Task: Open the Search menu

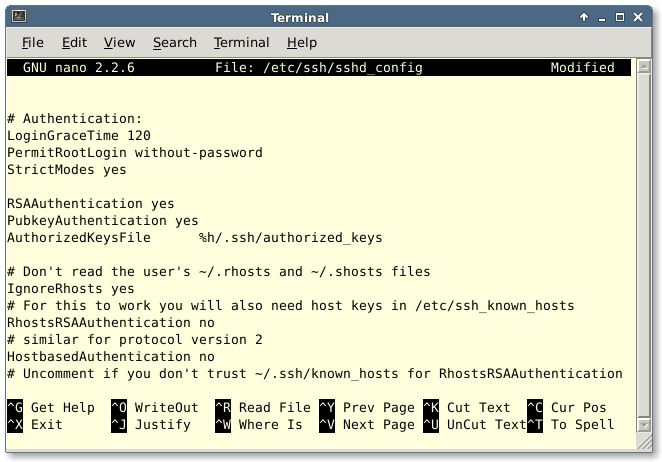Action: [174, 42]
